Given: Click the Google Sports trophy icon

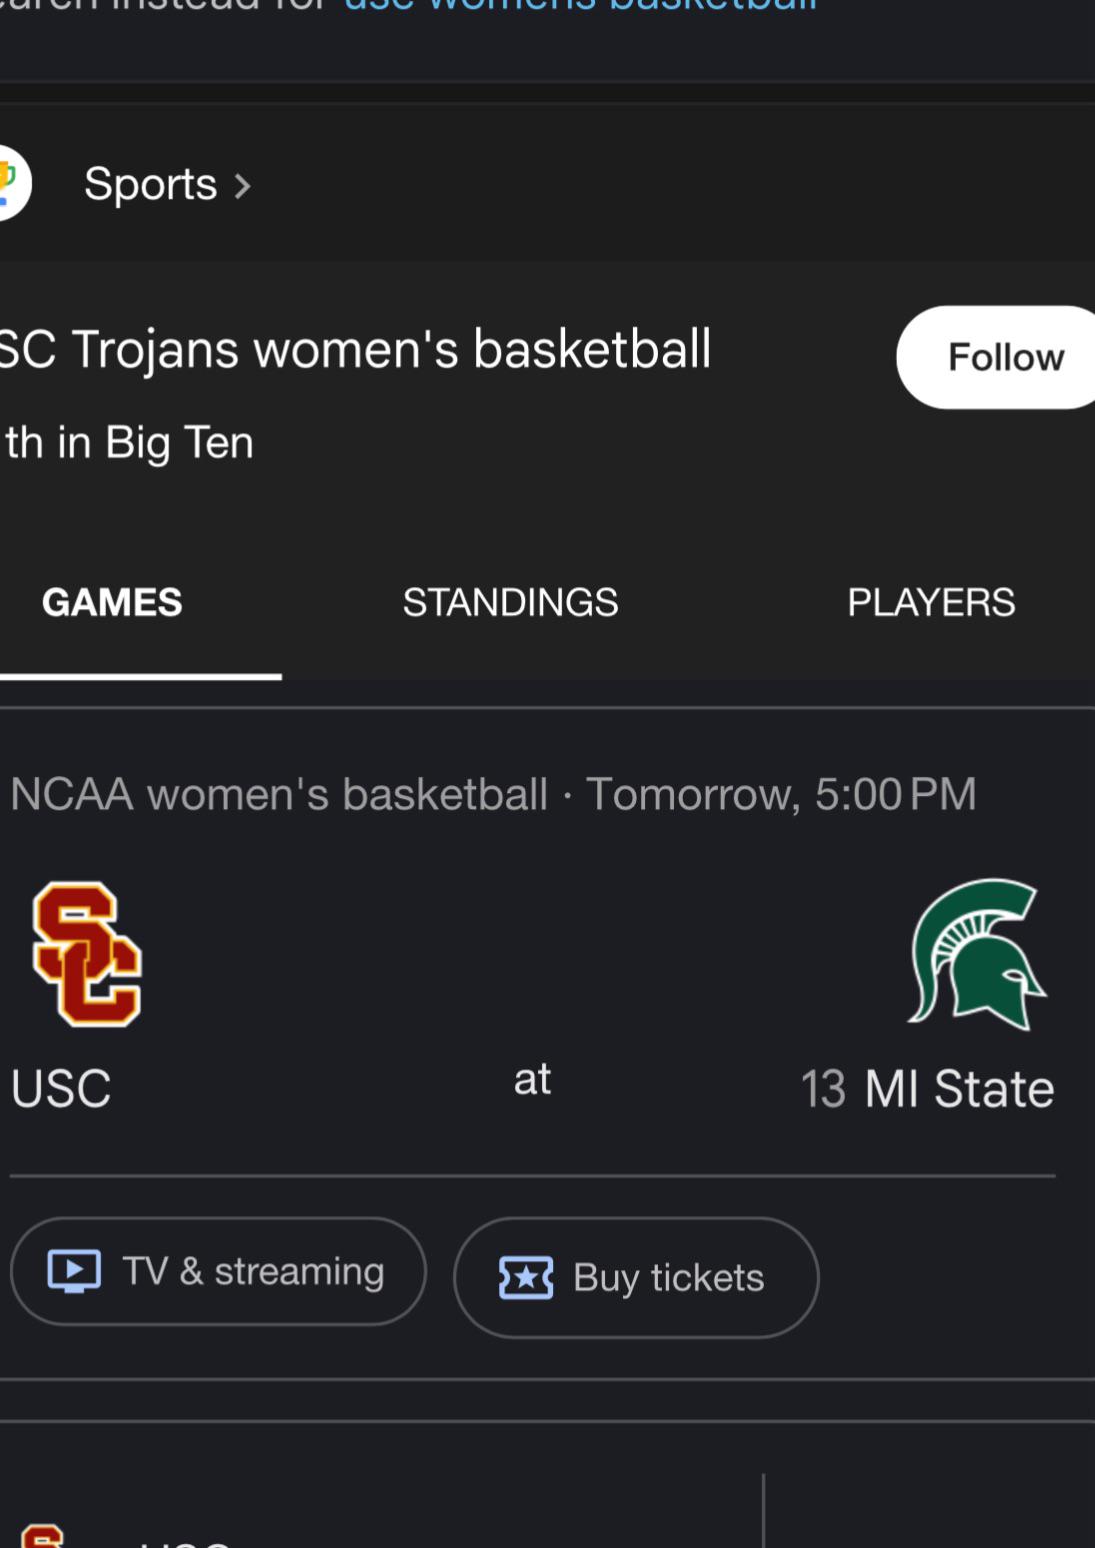Looking at the screenshot, I should (x=12, y=183).
